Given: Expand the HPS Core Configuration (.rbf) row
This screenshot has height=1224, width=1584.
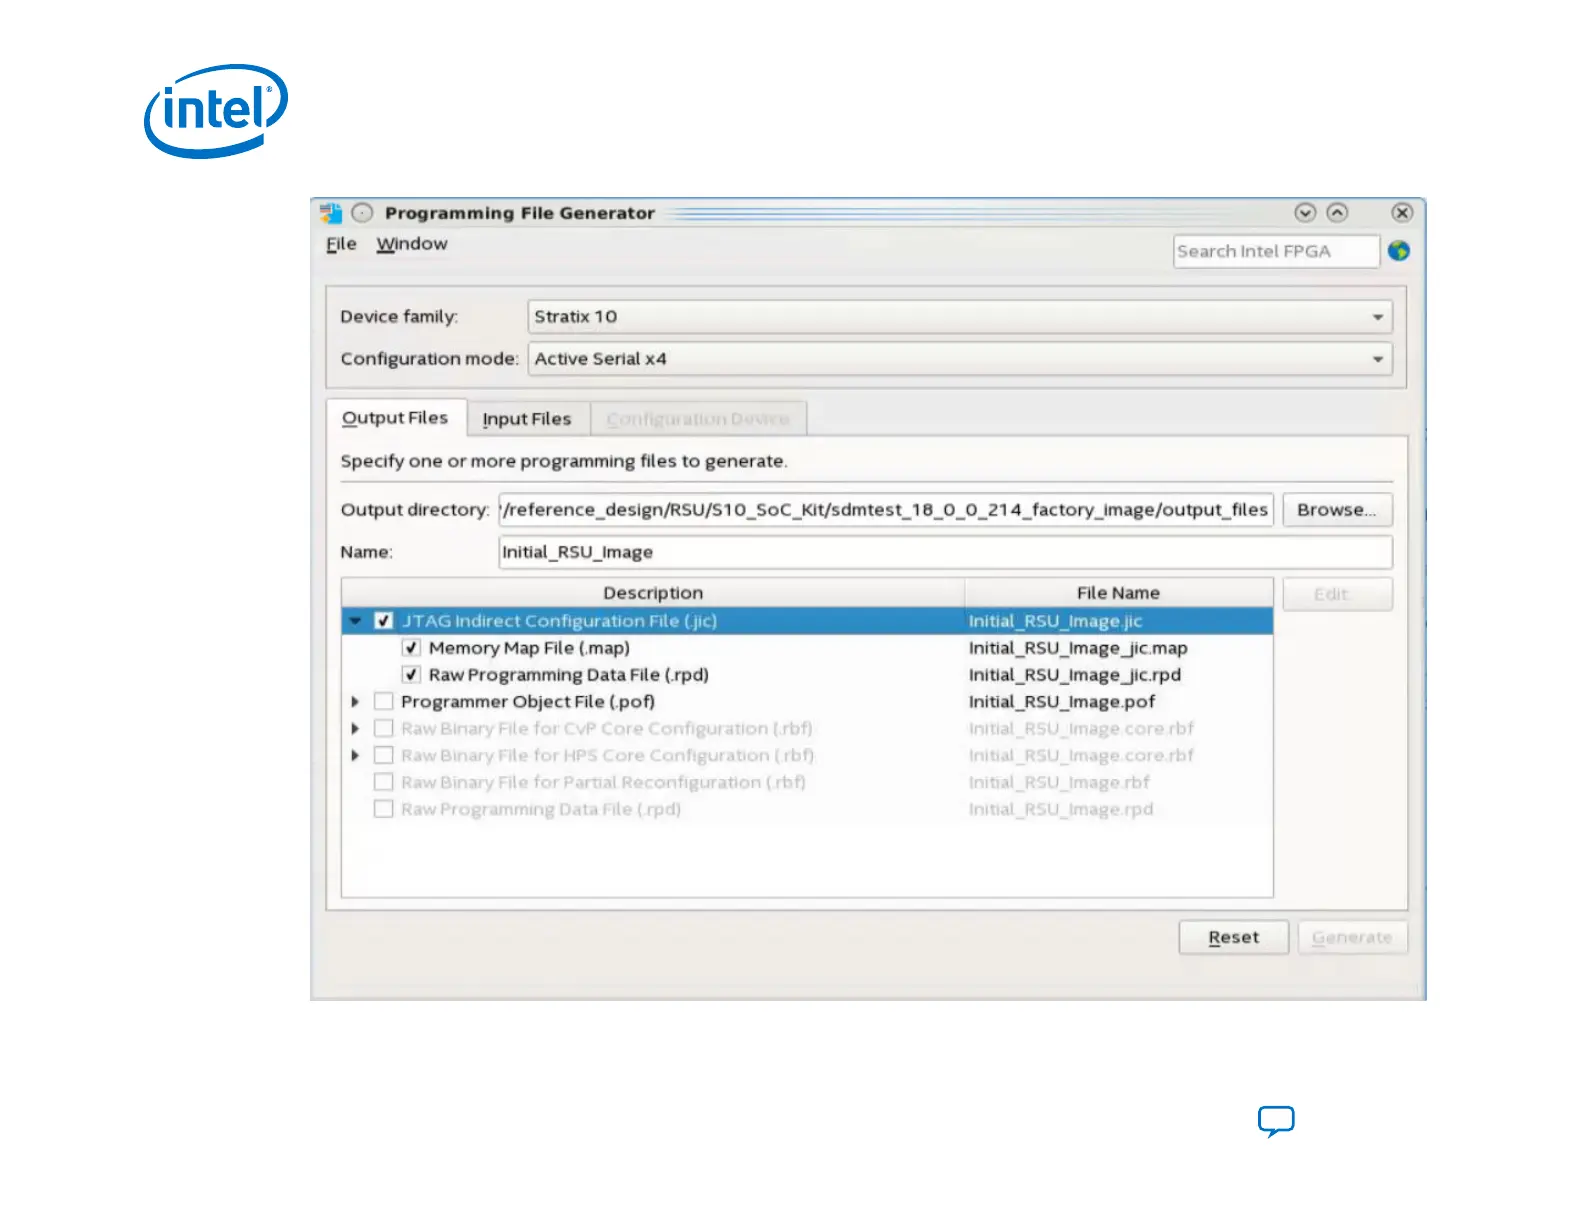Looking at the screenshot, I should [355, 756].
